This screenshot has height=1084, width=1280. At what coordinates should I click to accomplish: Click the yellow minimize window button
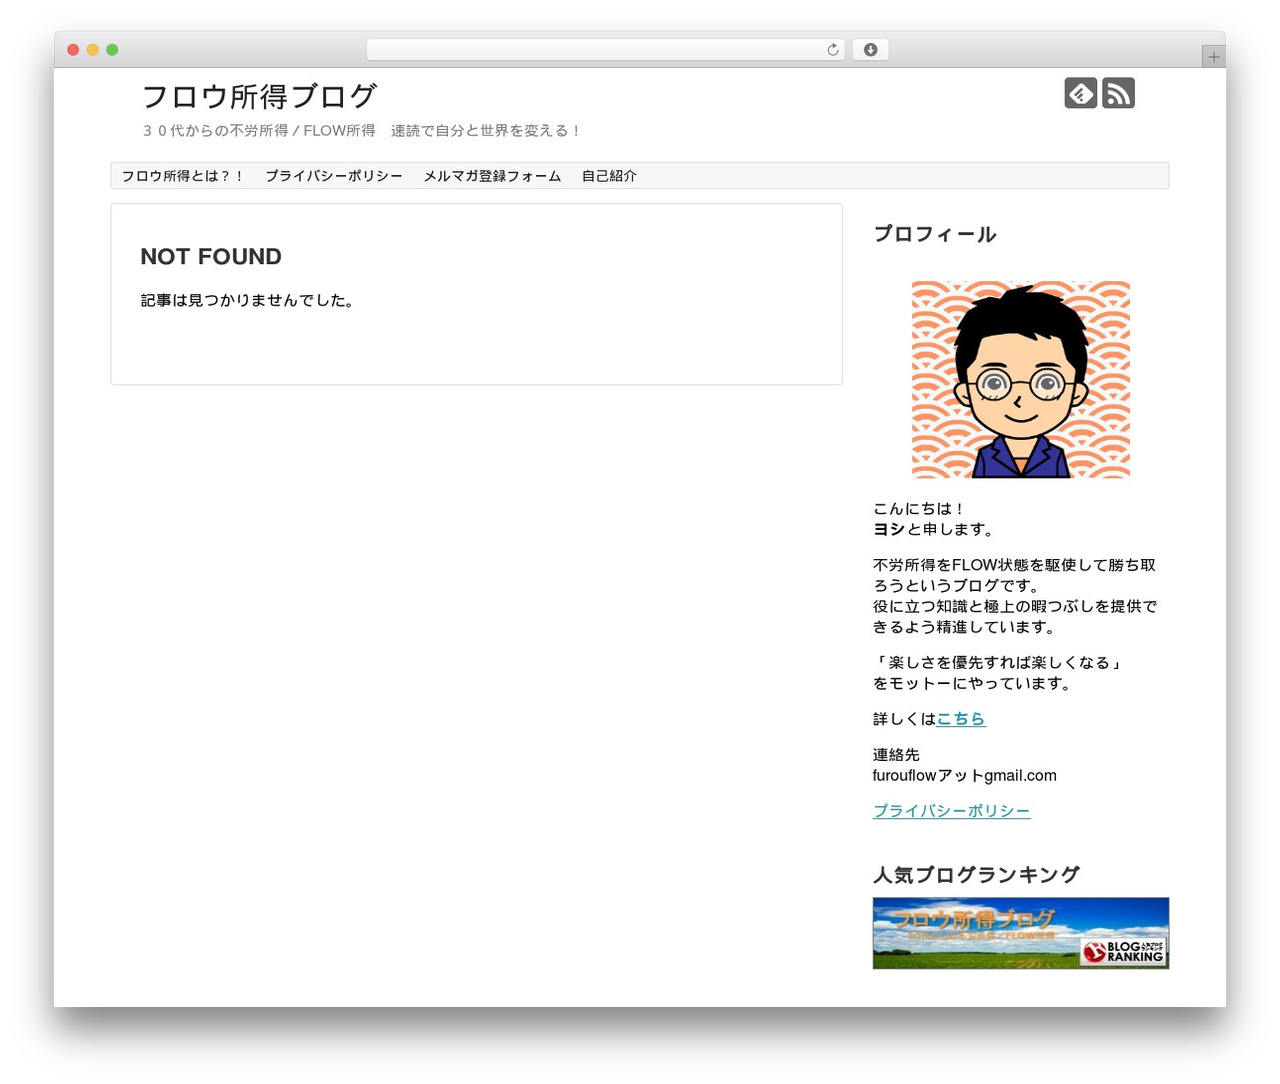pos(92,50)
